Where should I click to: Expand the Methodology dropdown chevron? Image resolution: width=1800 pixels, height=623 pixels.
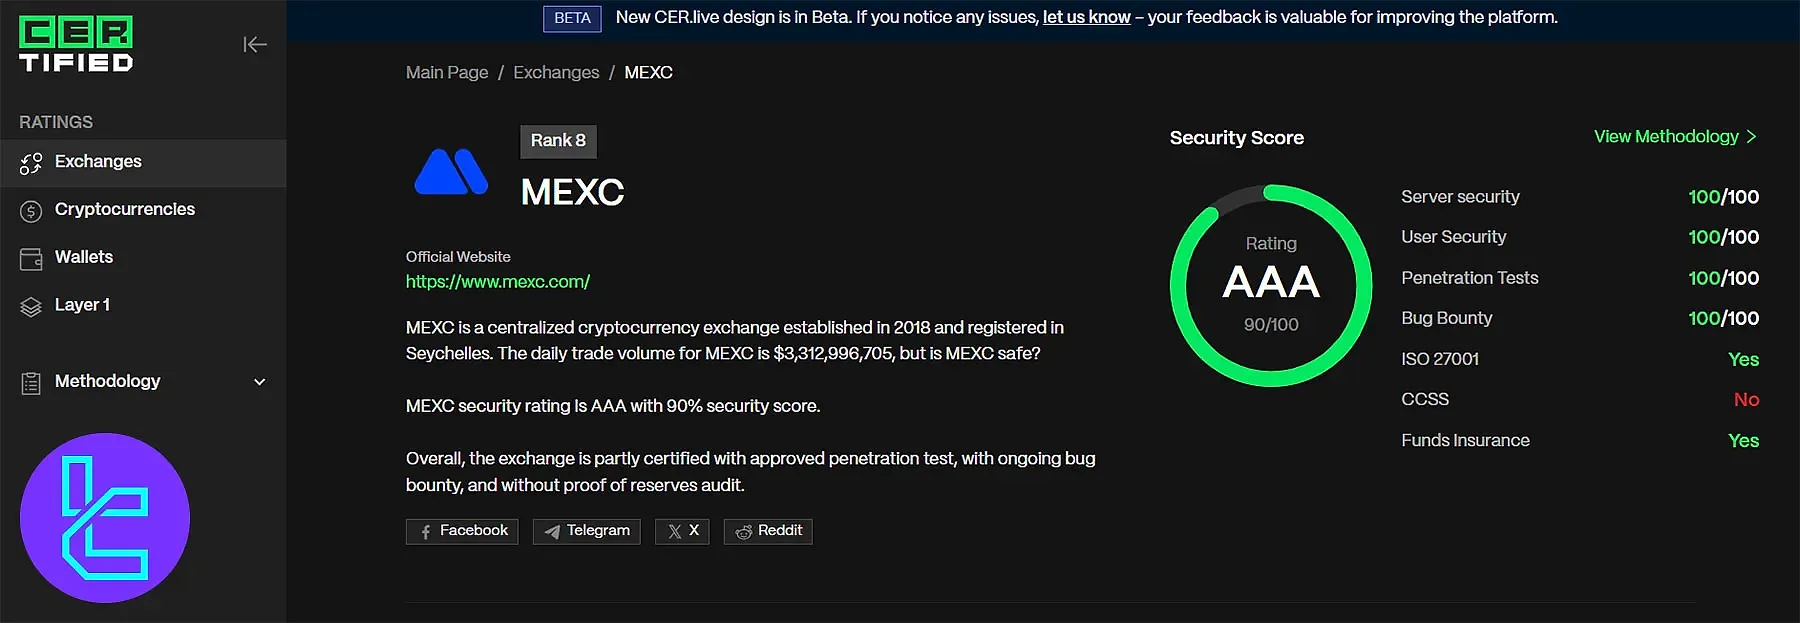coord(260,382)
